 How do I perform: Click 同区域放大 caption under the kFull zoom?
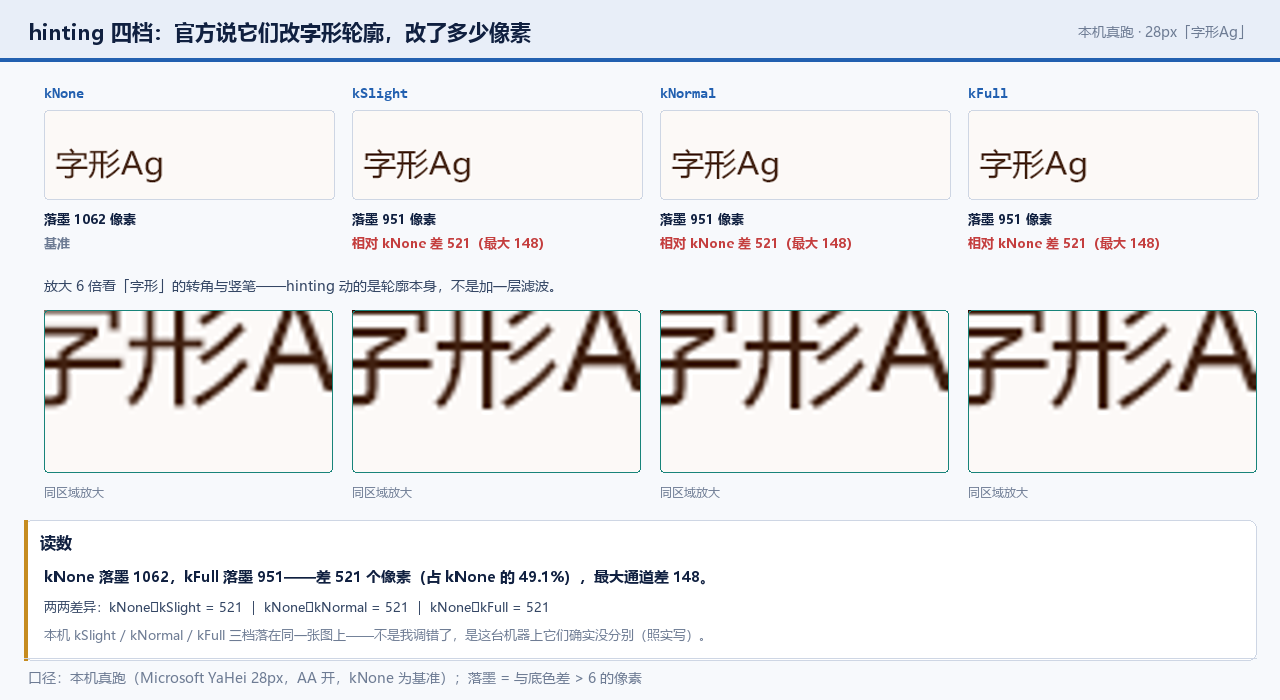coord(998,493)
